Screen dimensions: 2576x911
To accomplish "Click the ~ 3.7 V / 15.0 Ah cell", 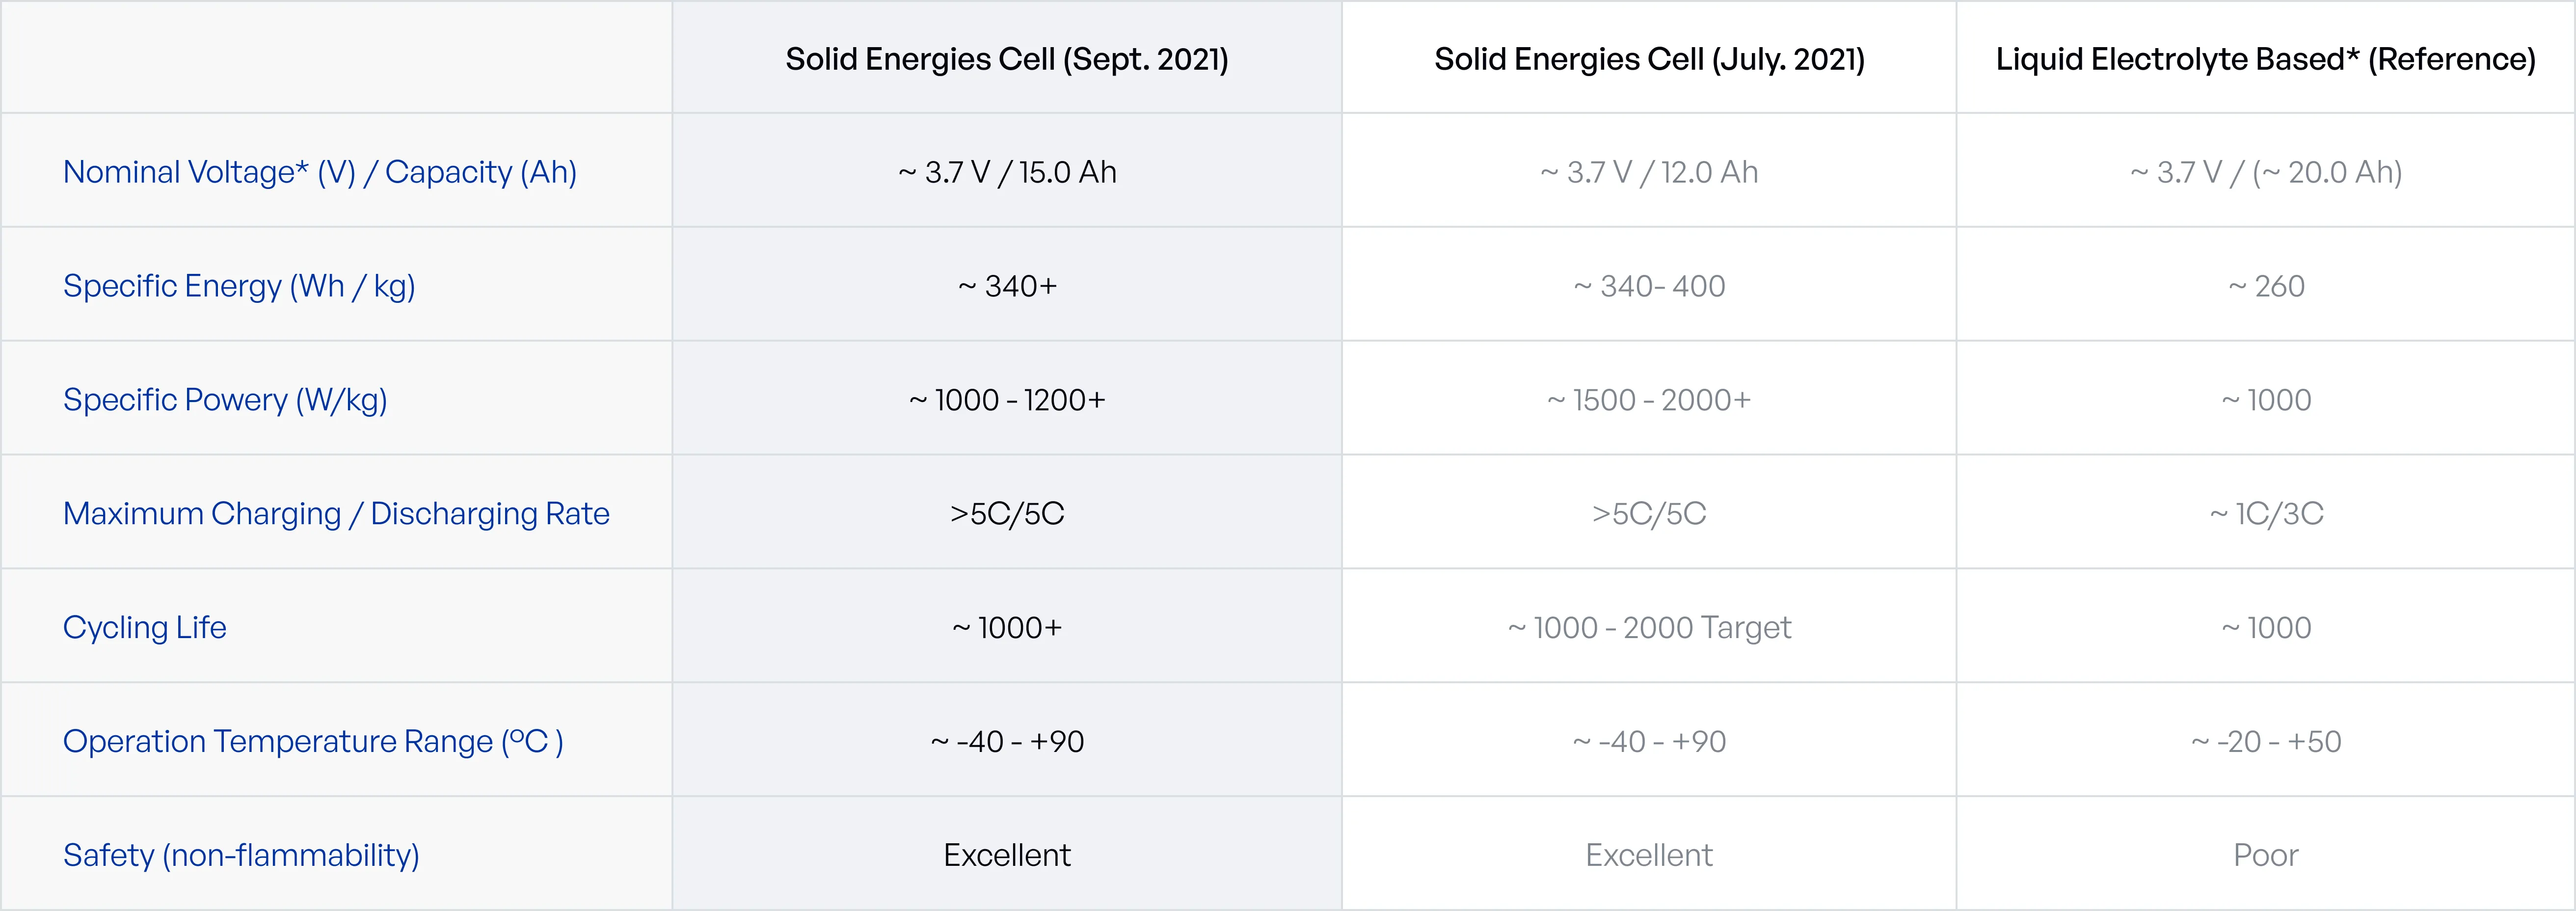I will 1007,172.
